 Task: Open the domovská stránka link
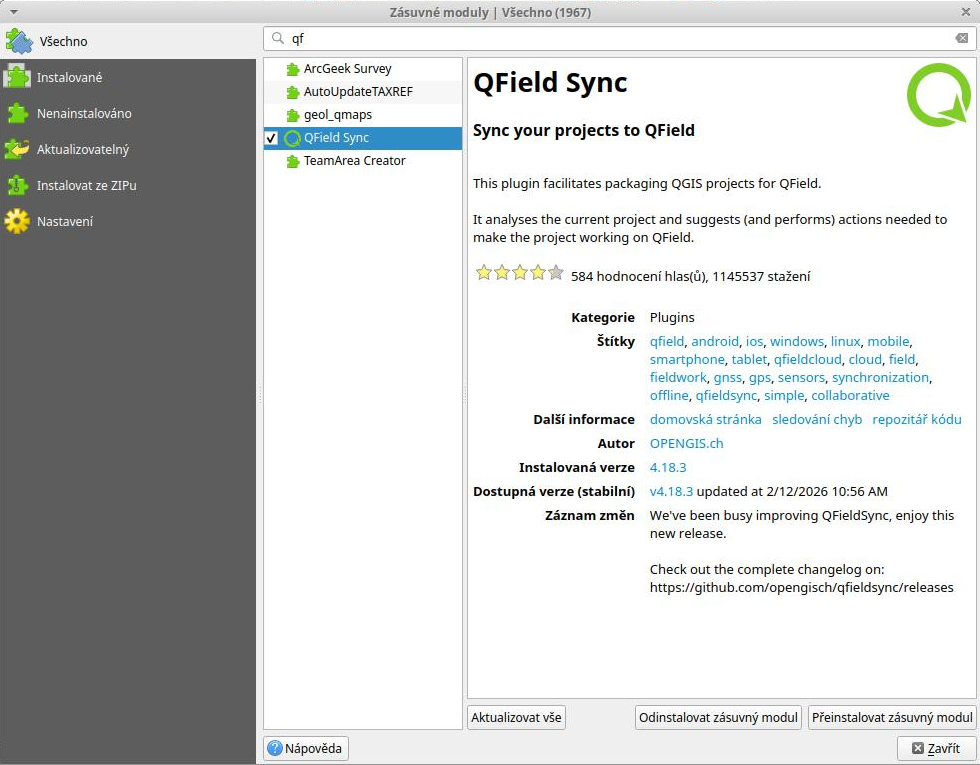tap(705, 419)
